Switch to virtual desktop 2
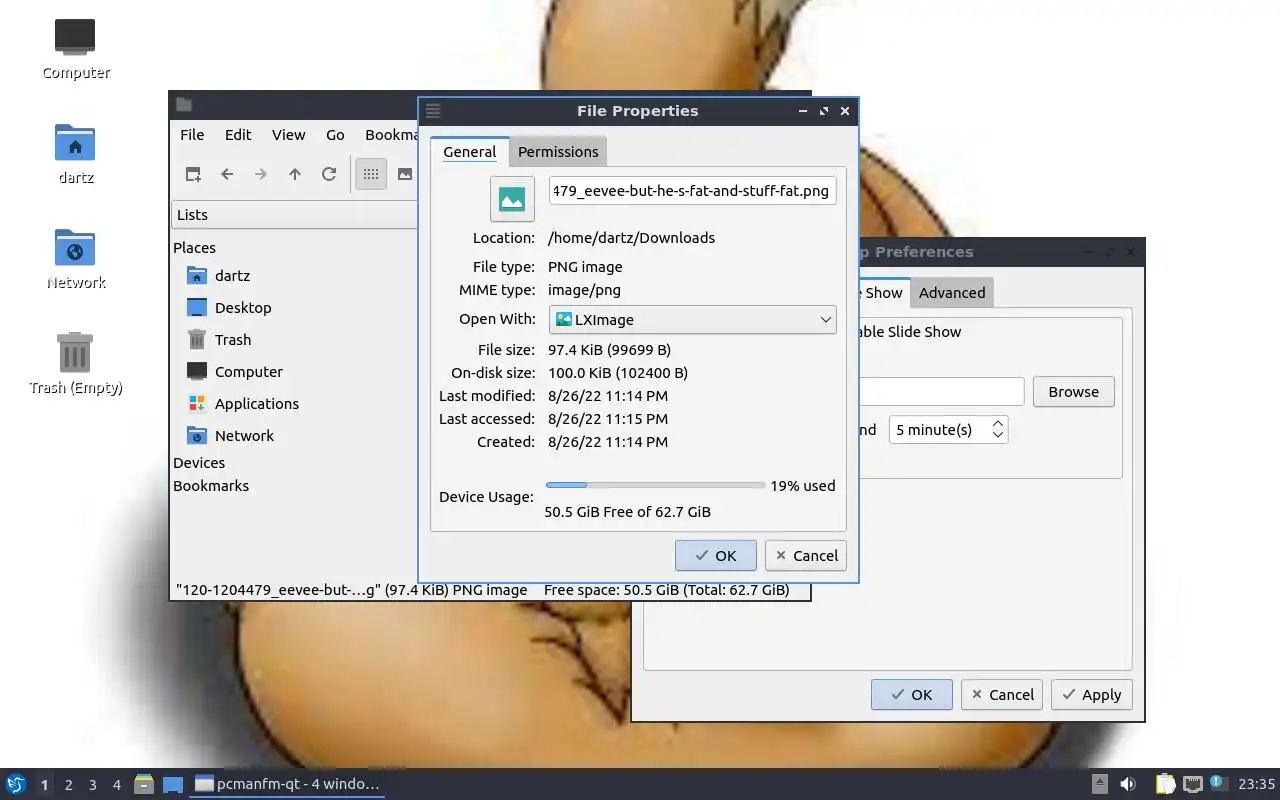 tap(68, 784)
